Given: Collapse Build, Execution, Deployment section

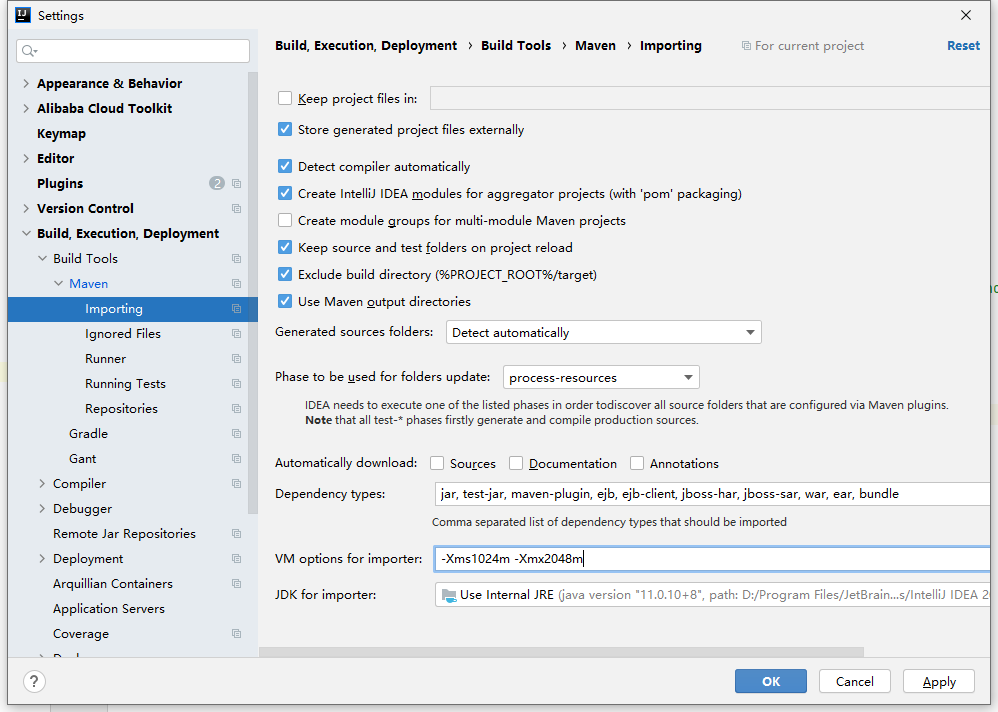Looking at the screenshot, I should click(x=26, y=234).
